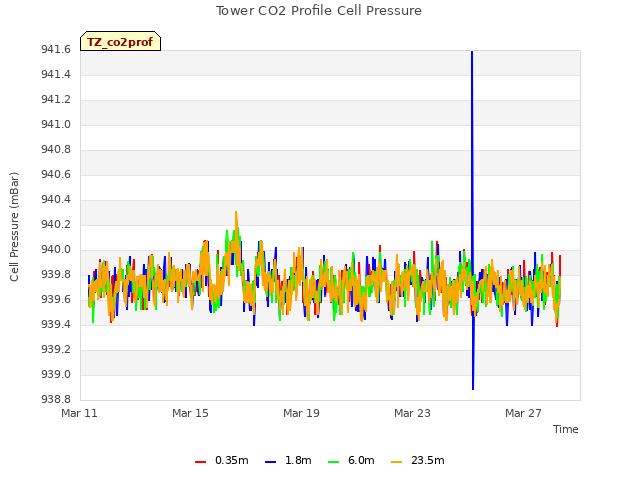
Task: Click the 941.6 y-axis tick label
Action: [x=56, y=49]
